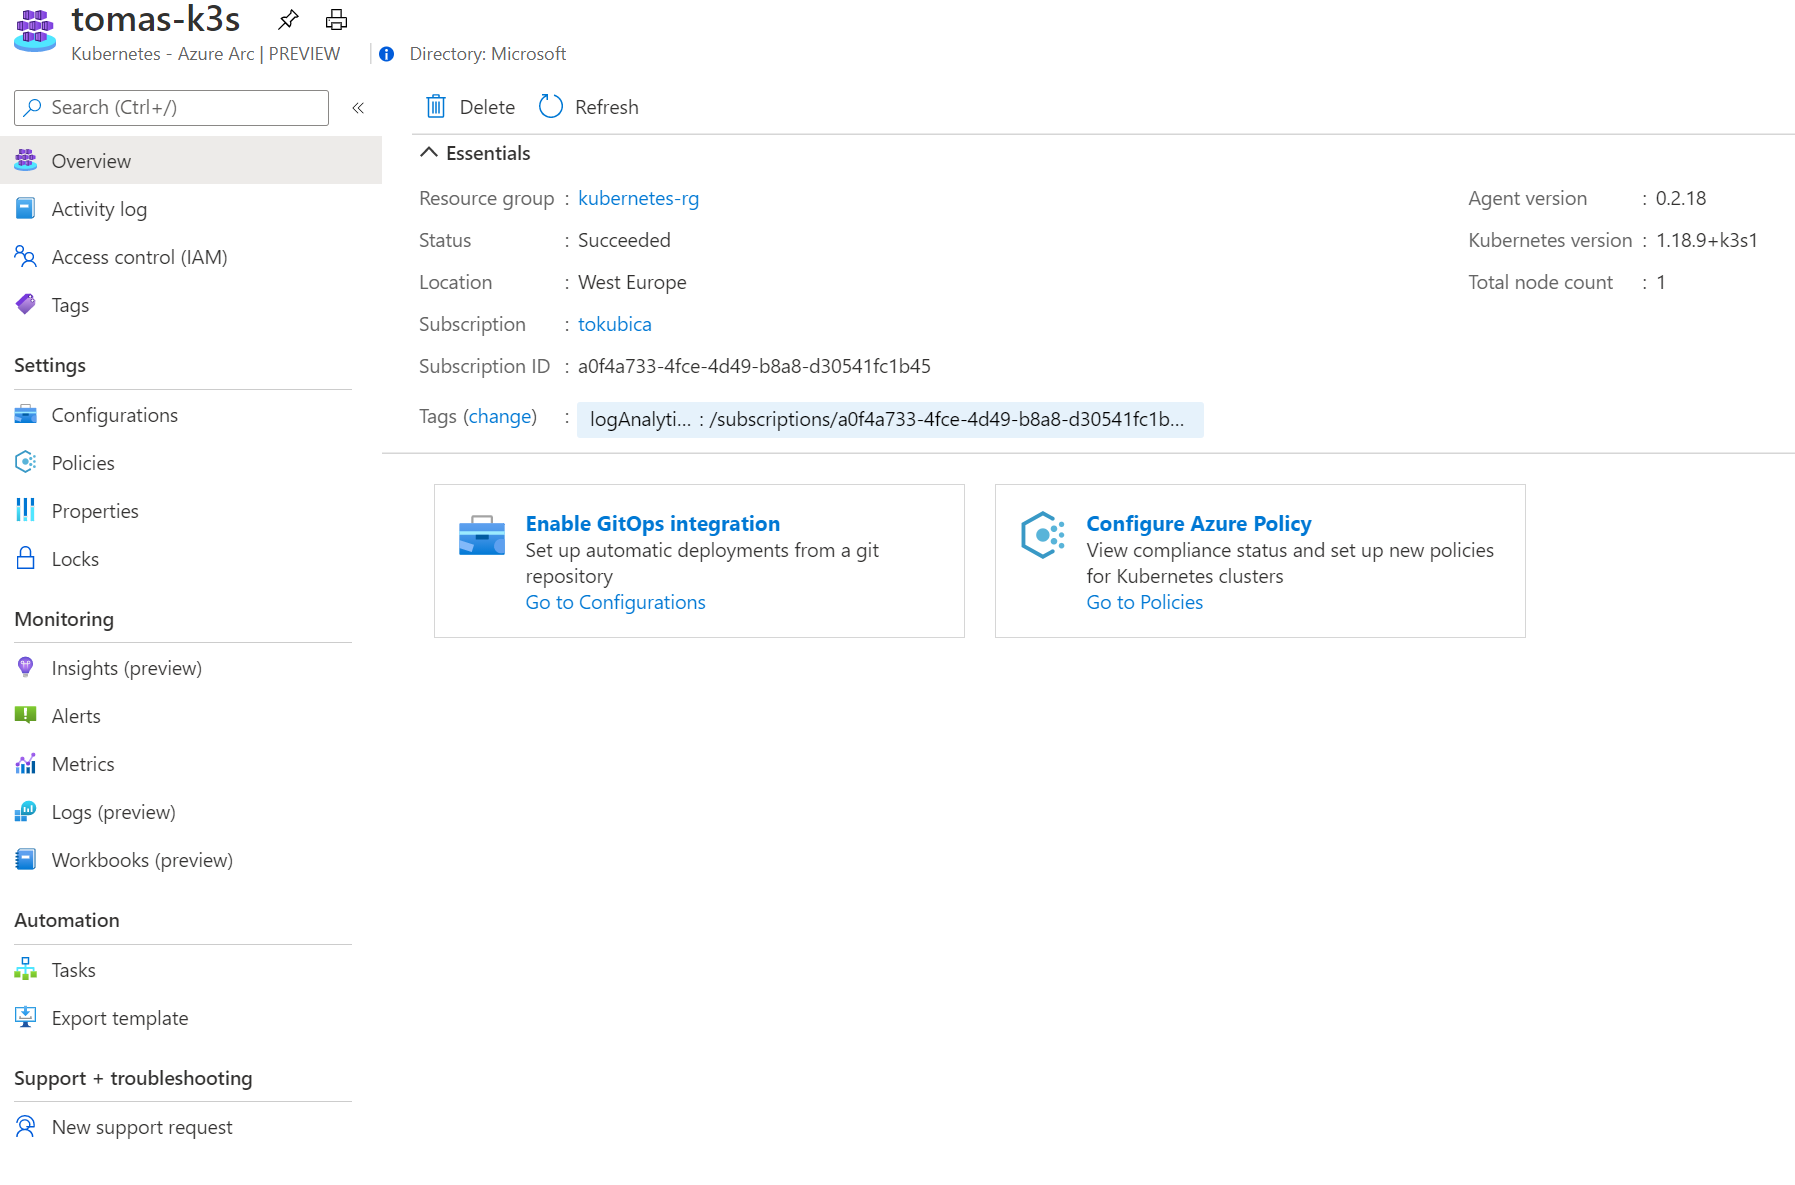Click the print icon beside title
1795x1185 pixels.
[337, 19]
